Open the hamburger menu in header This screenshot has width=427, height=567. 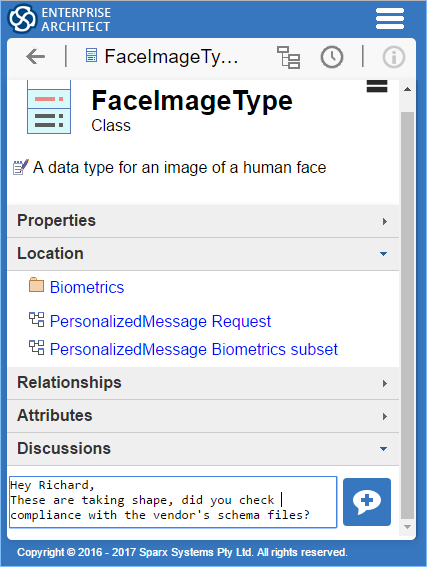pos(390,18)
